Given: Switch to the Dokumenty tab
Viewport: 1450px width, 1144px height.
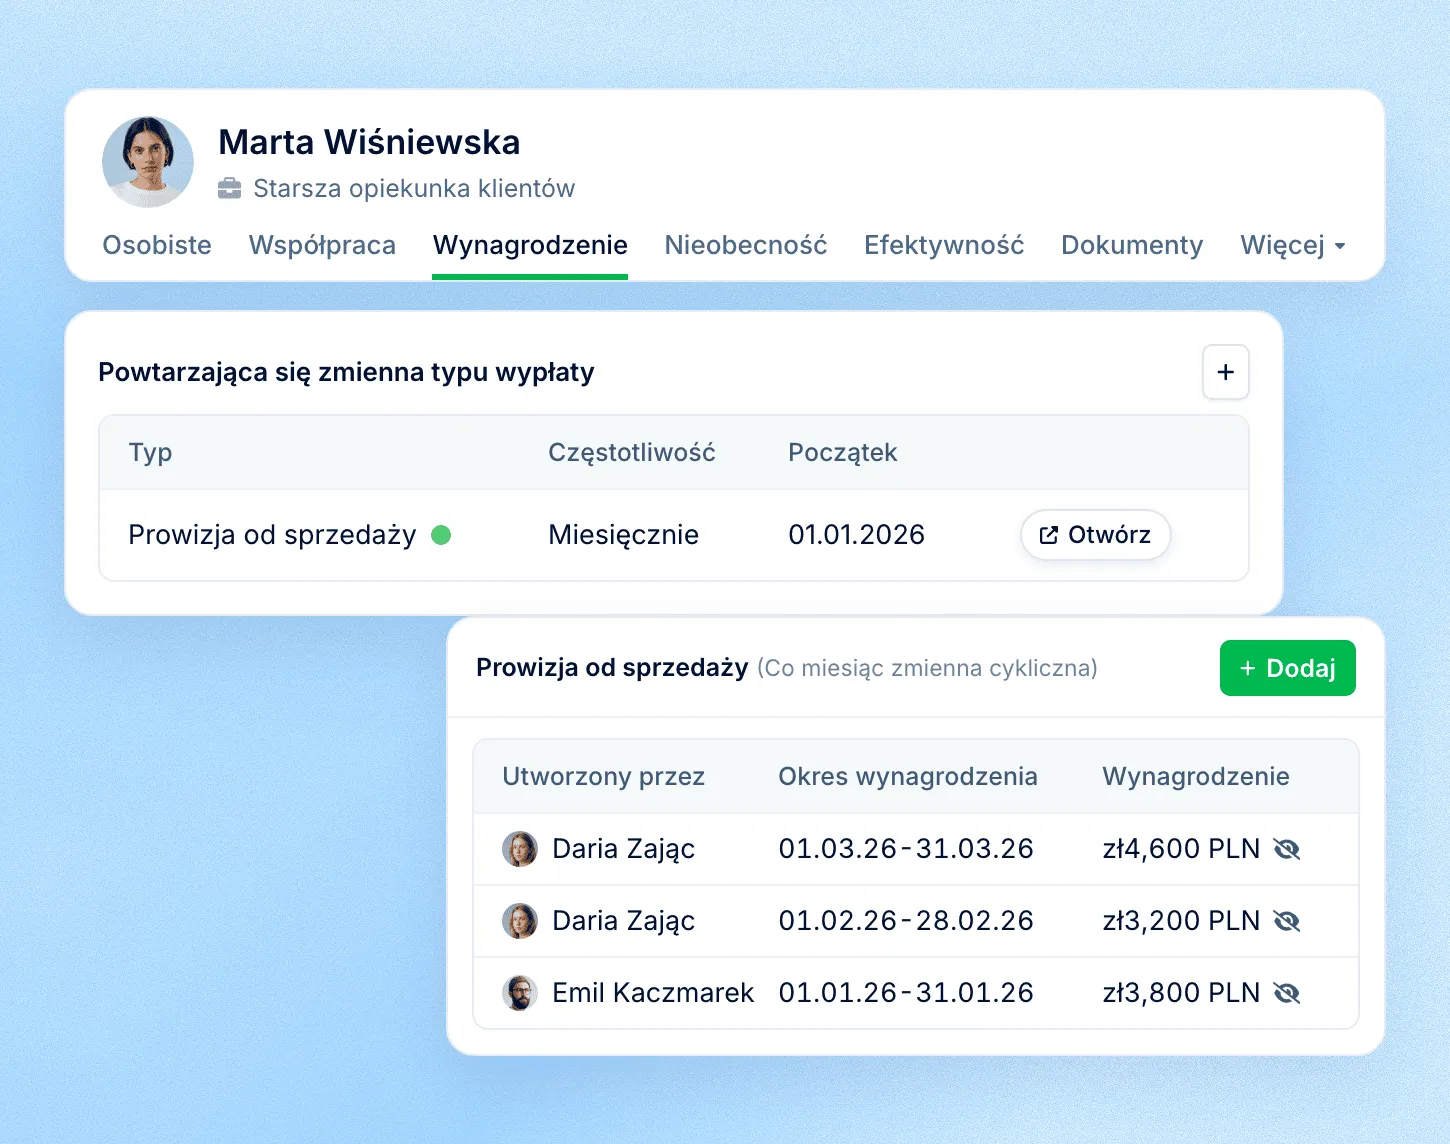Looking at the screenshot, I should tap(1132, 245).
